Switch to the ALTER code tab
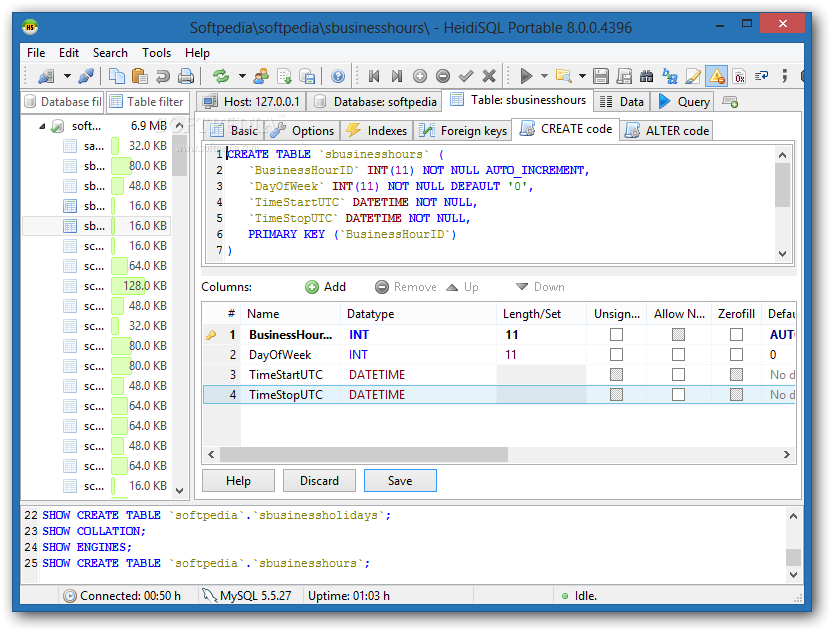Screen dimensions: 832x632 (667, 131)
